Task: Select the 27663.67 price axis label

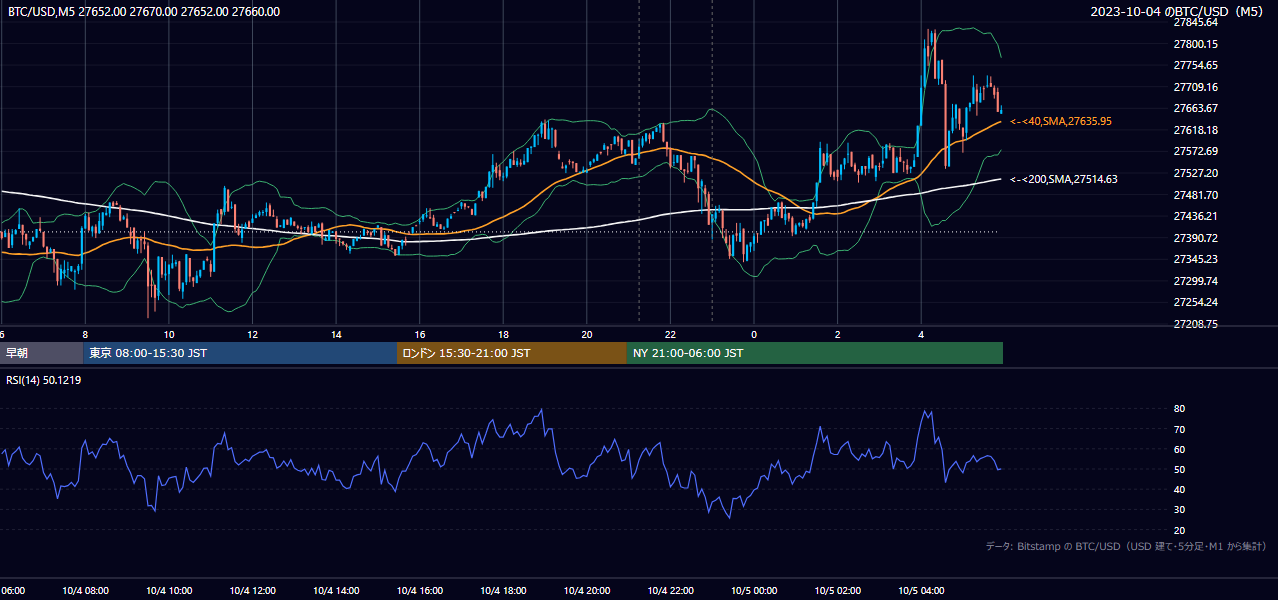Action: pyautogui.click(x=1195, y=108)
